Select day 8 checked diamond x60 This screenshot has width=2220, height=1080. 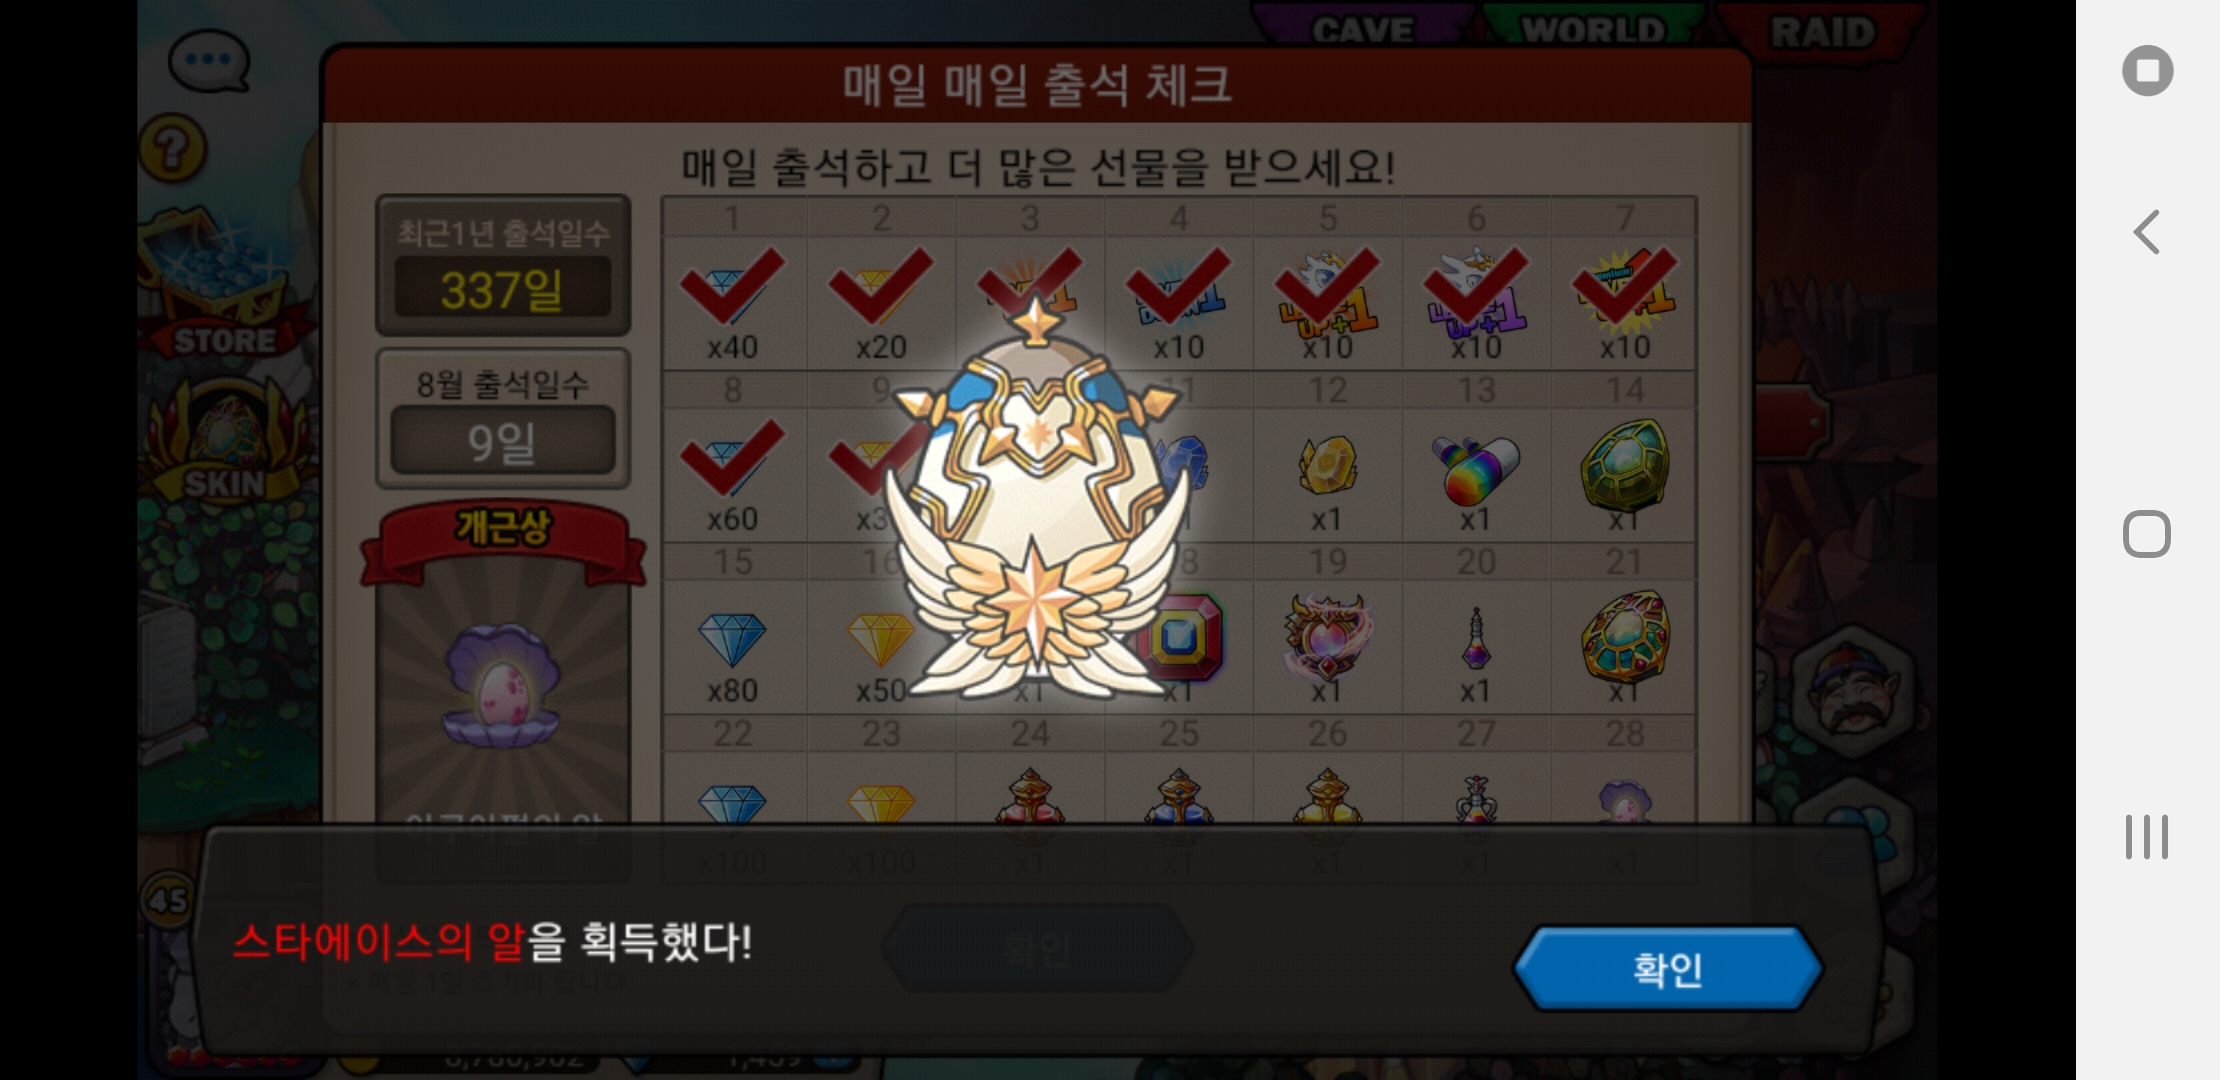coord(733,474)
